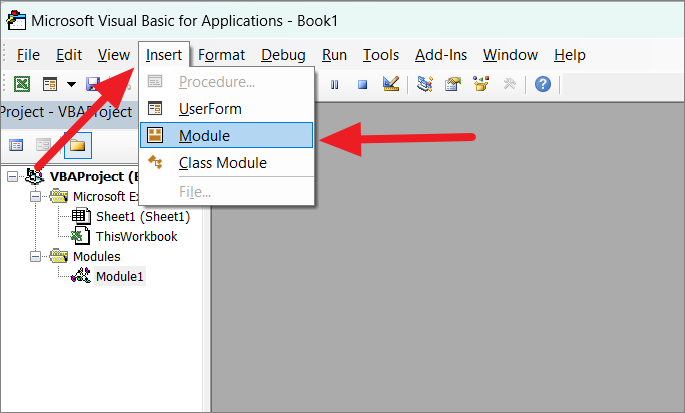Screen dimensions: 685x413
Task: Open Properties Window toolbar icon
Action: pyautogui.click(x=453, y=83)
